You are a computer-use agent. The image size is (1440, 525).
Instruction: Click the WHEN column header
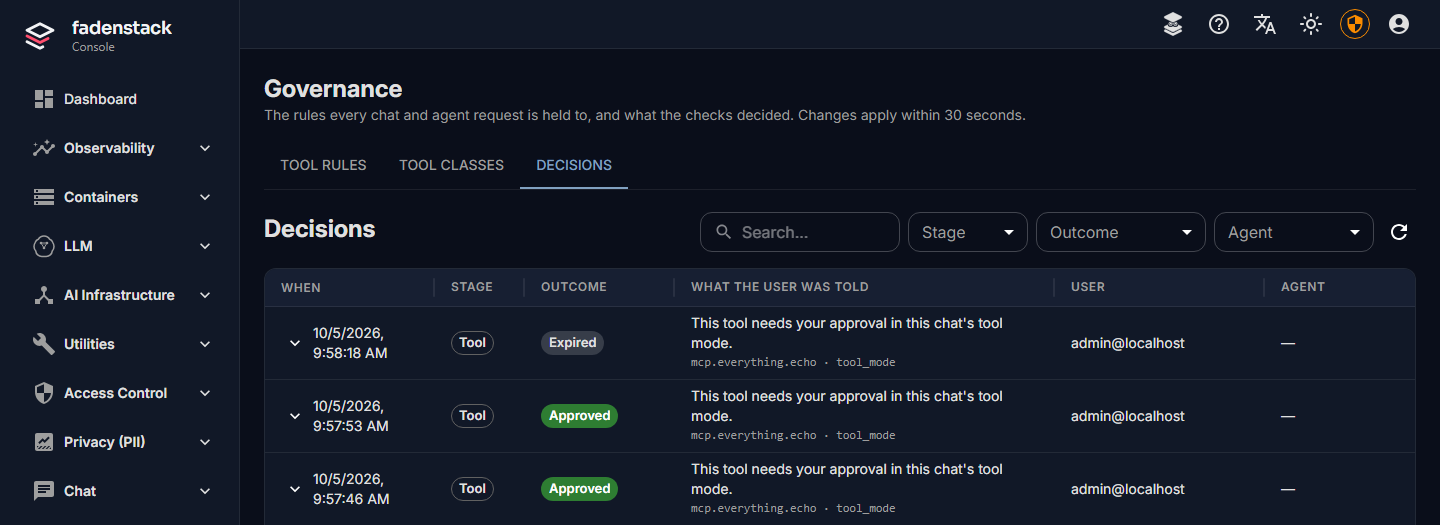tap(301, 287)
